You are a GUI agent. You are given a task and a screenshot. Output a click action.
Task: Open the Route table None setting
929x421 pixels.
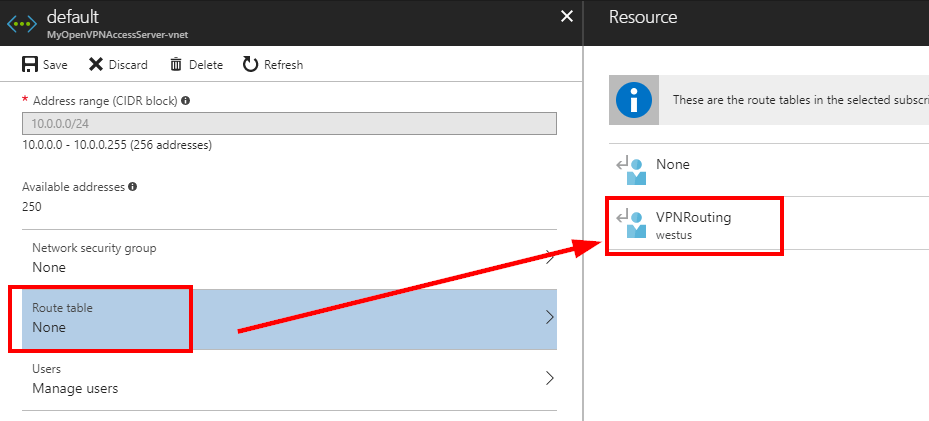click(289, 319)
